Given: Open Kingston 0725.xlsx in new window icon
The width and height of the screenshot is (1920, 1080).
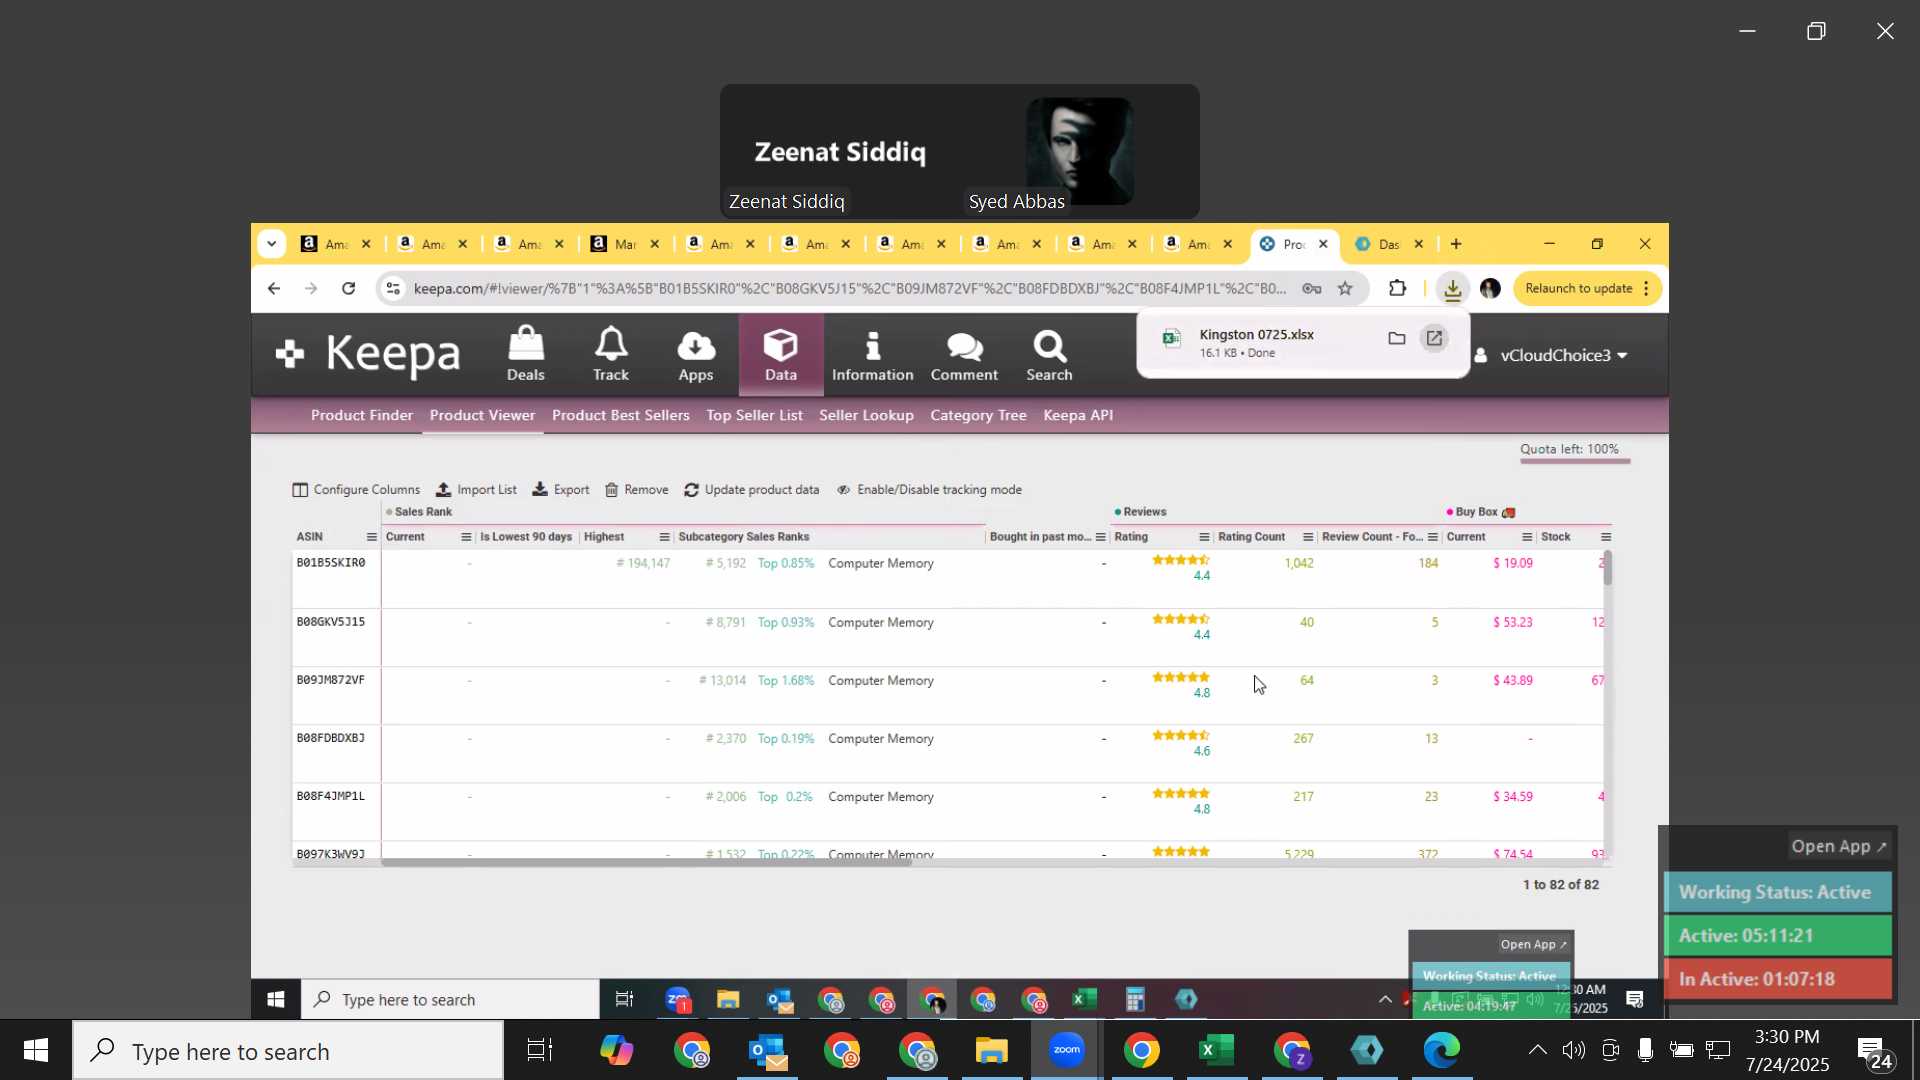Looking at the screenshot, I should (1434, 338).
